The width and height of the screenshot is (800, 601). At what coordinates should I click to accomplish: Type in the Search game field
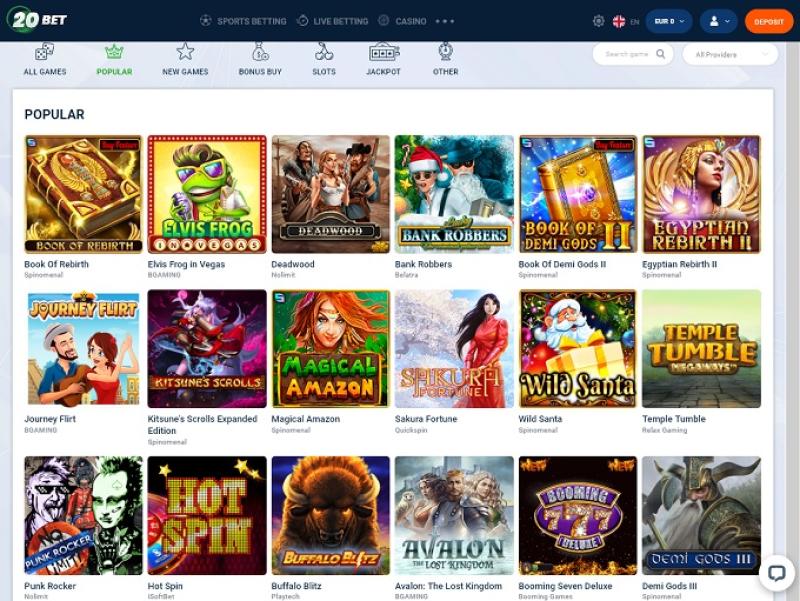tap(626, 54)
